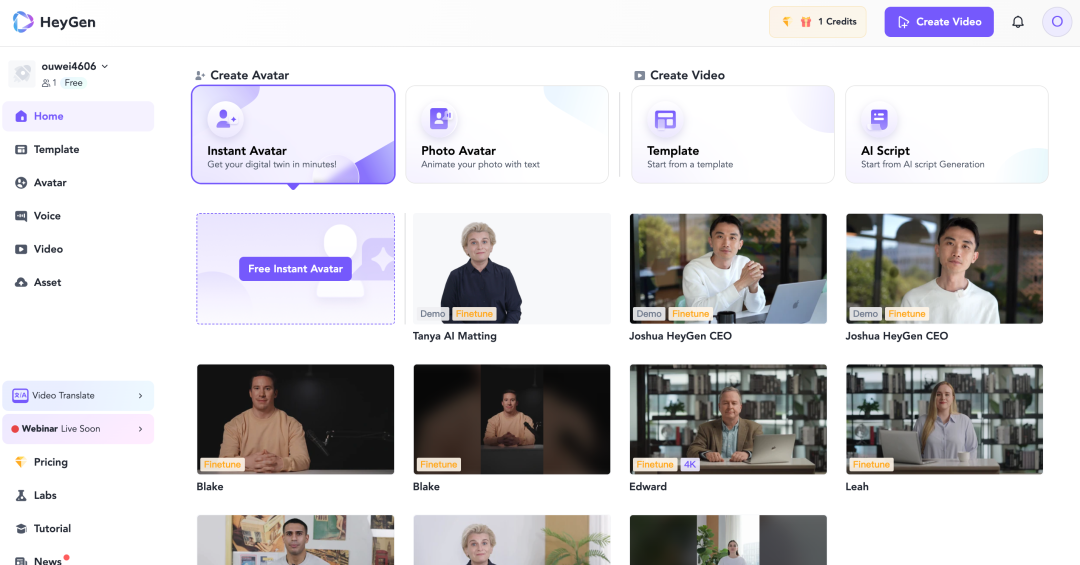Click the Leah name label
The image size is (1080, 565).
857,486
